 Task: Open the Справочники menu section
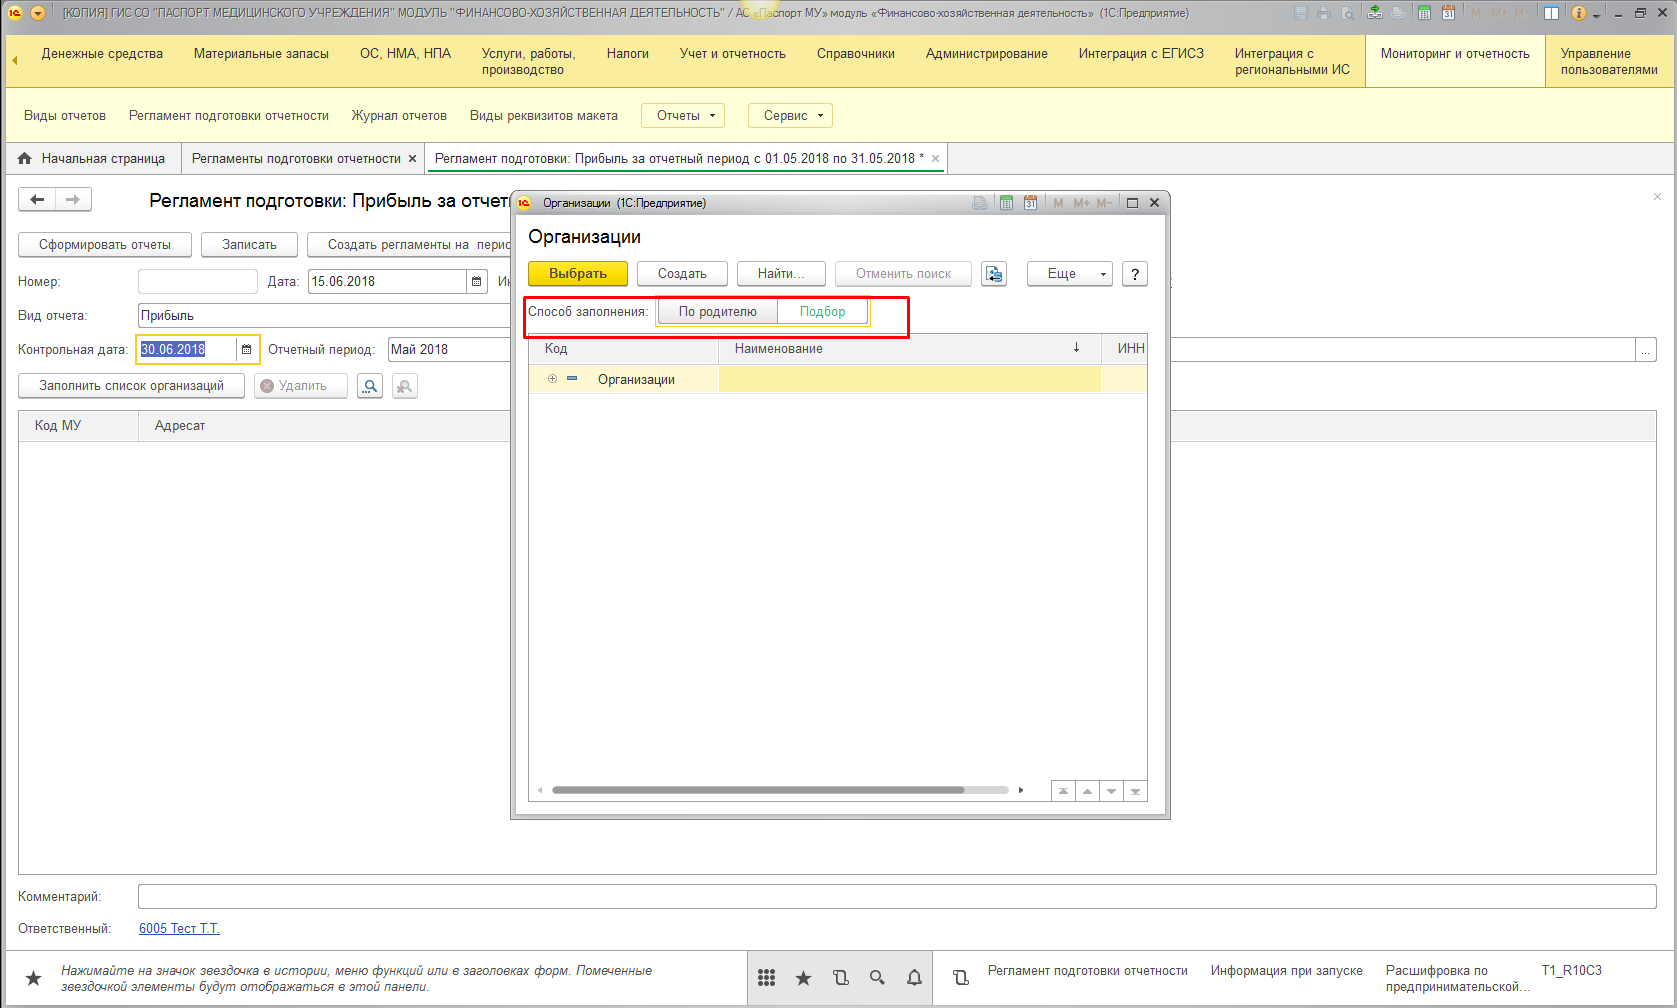click(855, 54)
